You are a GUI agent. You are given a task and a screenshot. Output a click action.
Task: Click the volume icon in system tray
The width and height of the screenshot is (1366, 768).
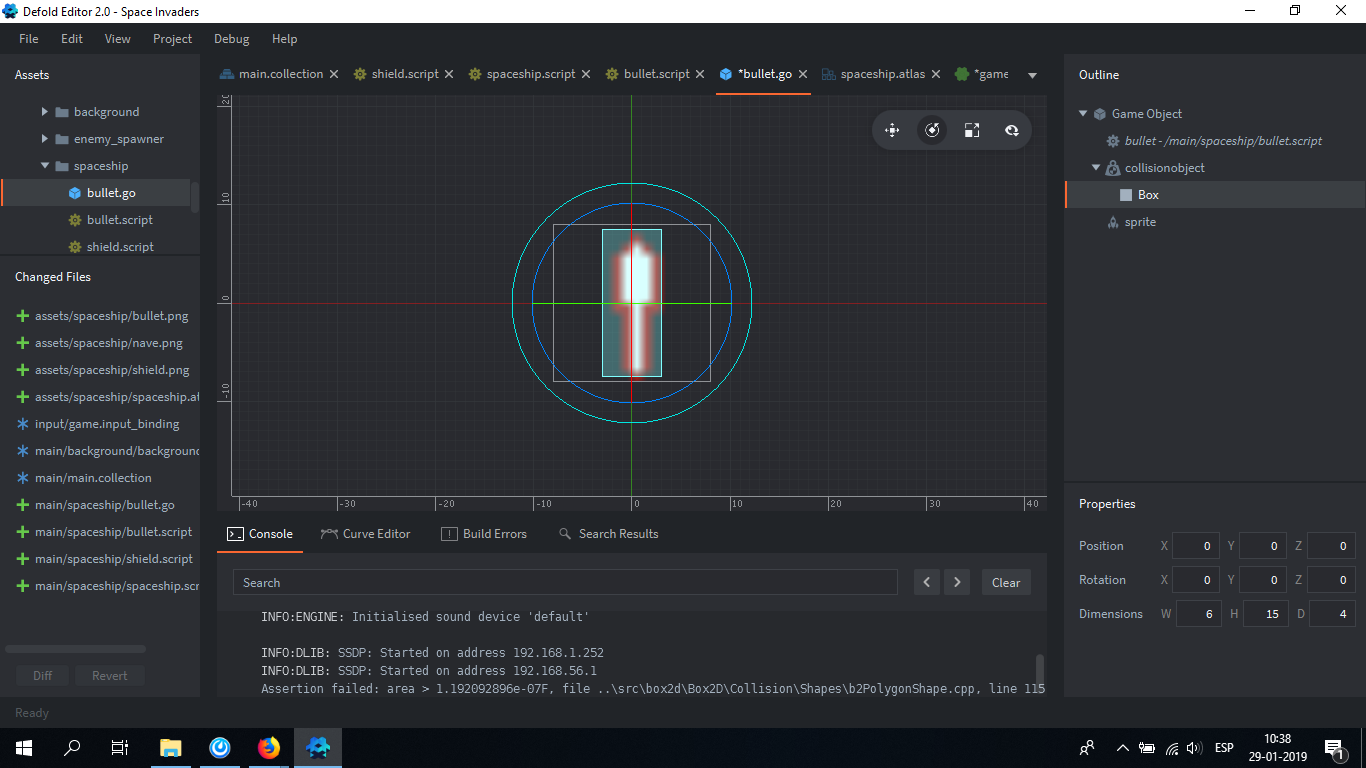(x=1194, y=748)
